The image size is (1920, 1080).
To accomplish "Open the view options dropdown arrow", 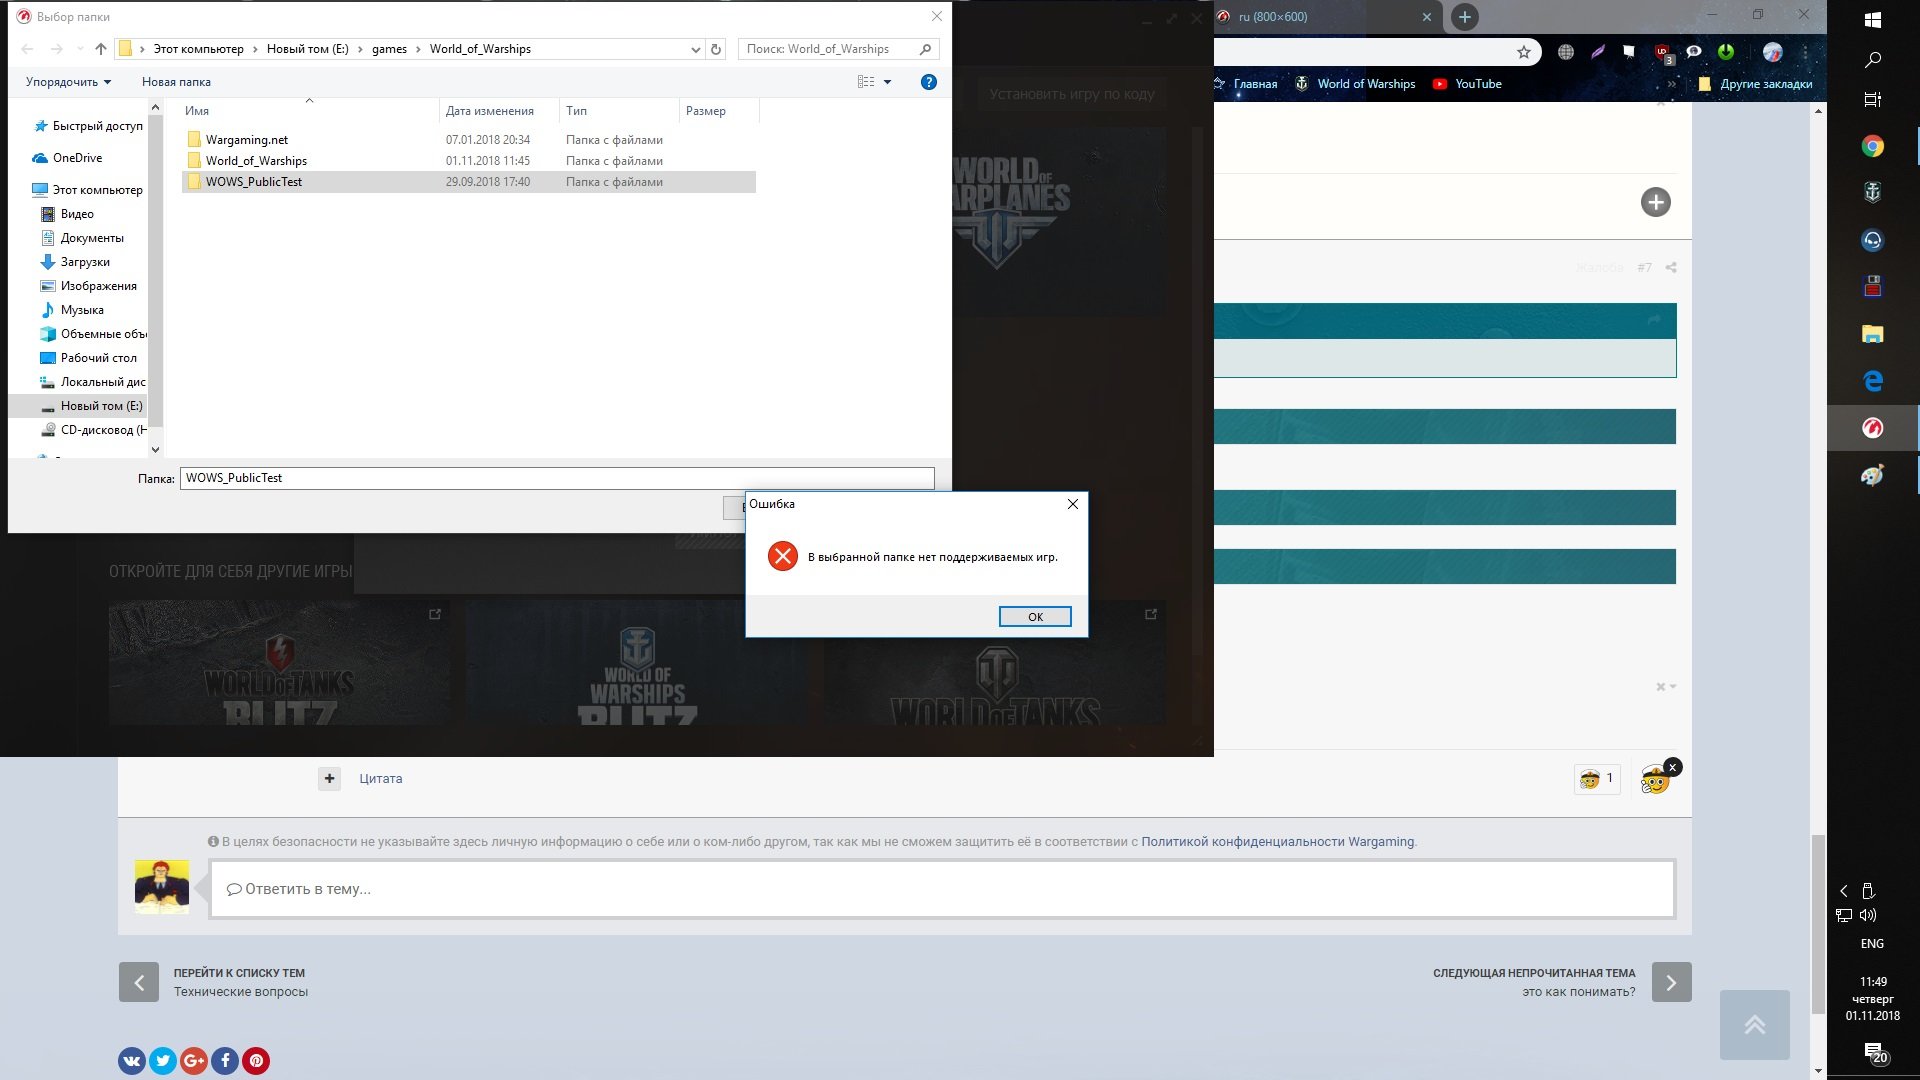I will tap(887, 82).
